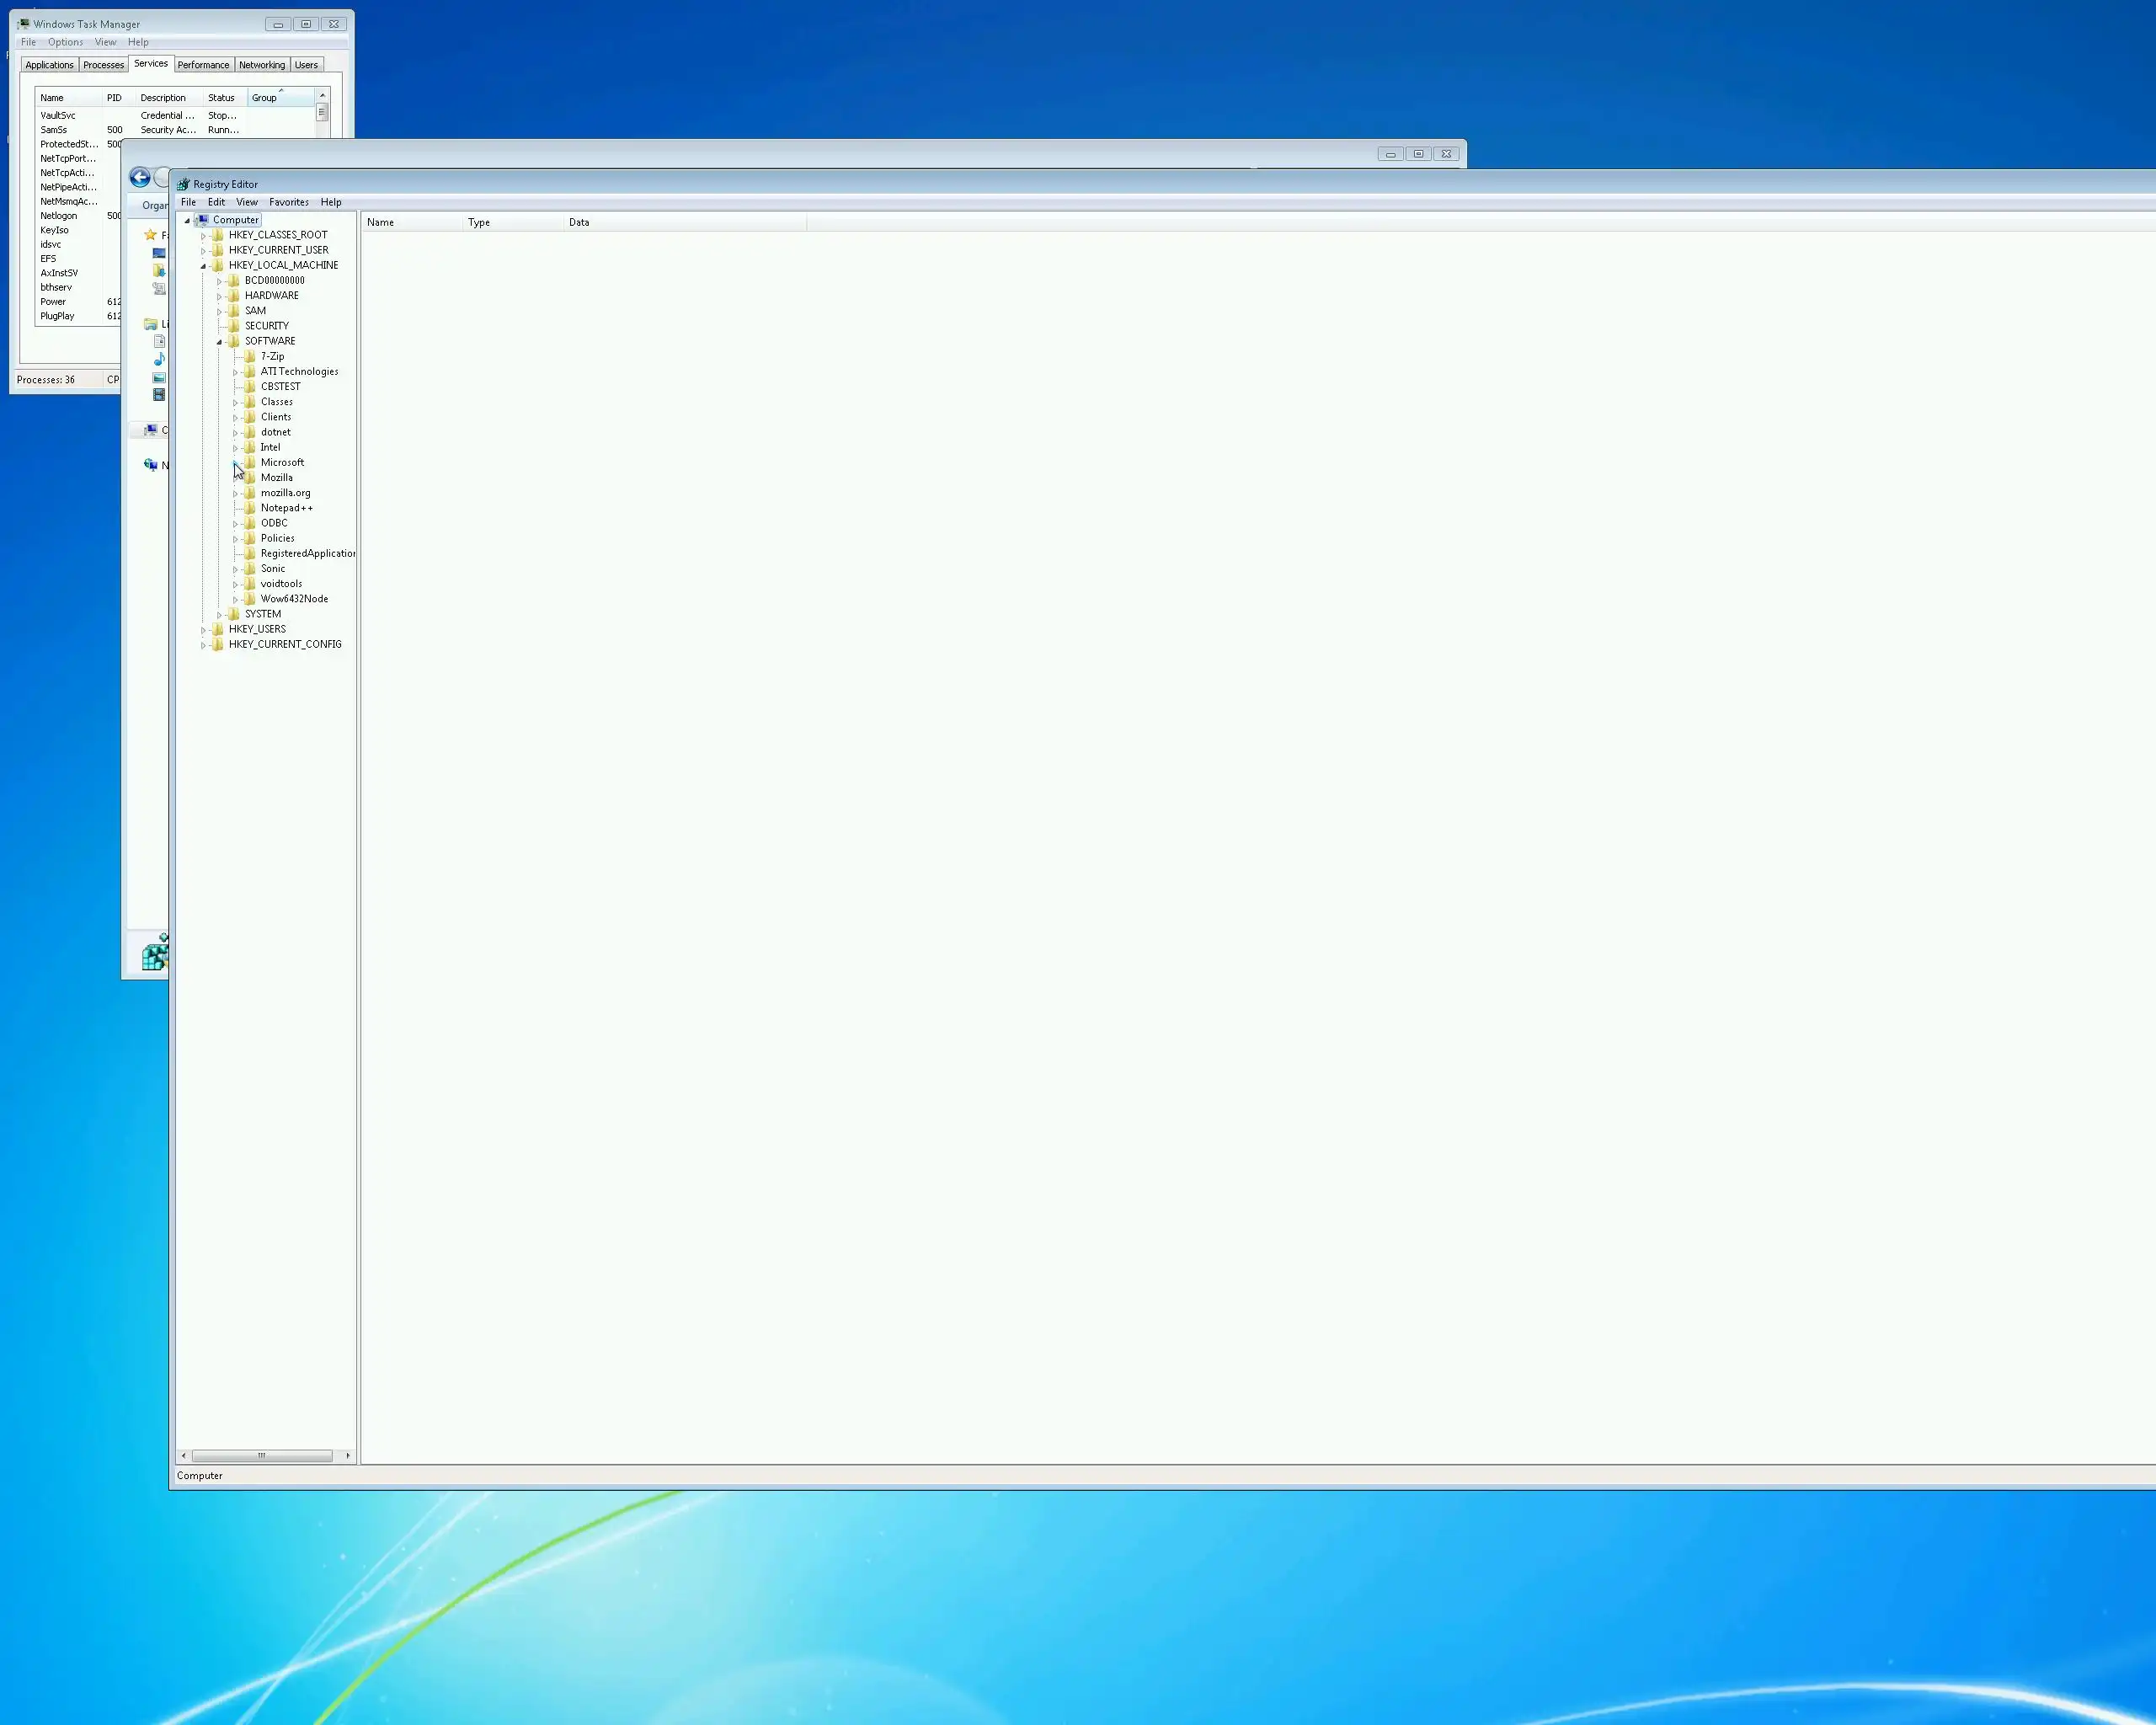Click the Task Manager title bar icon
2156x1725 pixels.
pyautogui.click(x=24, y=24)
